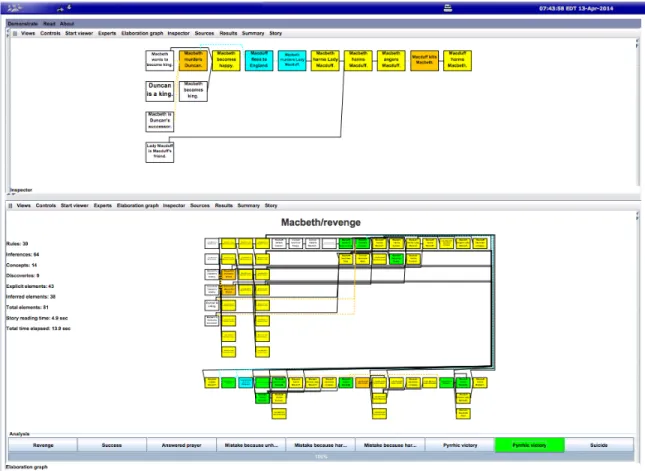Click 'Macbeth becomes king' white node

click(x=193, y=91)
